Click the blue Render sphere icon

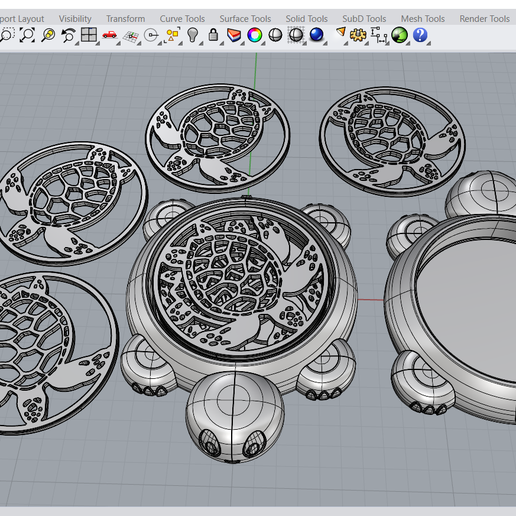tap(316, 35)
